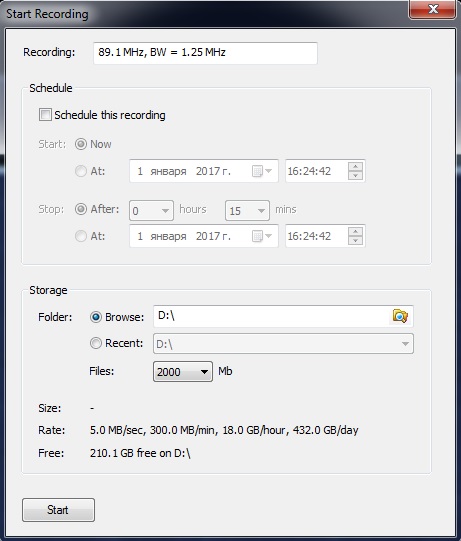The width and height of the screenshot is (461, 541).
Task: Open the mins dropdown showing 15
Action: (x=247, y=210)
